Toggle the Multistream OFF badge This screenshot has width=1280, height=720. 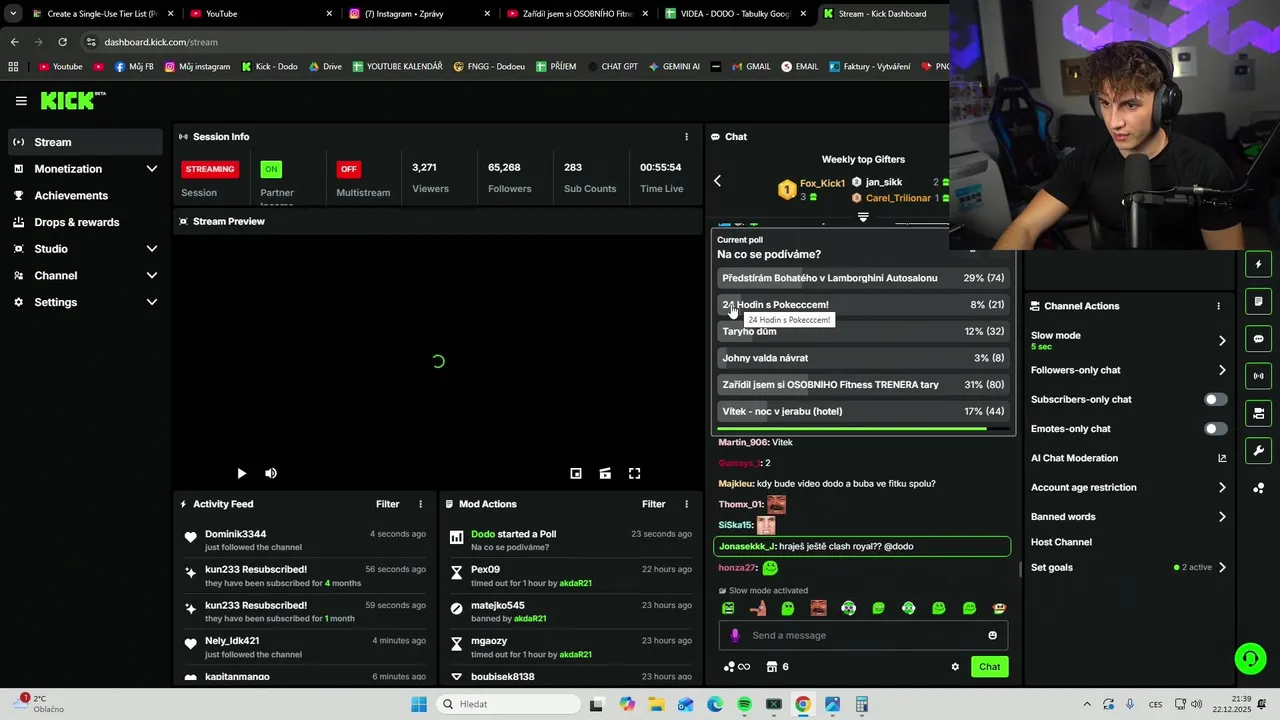[348, 169]
